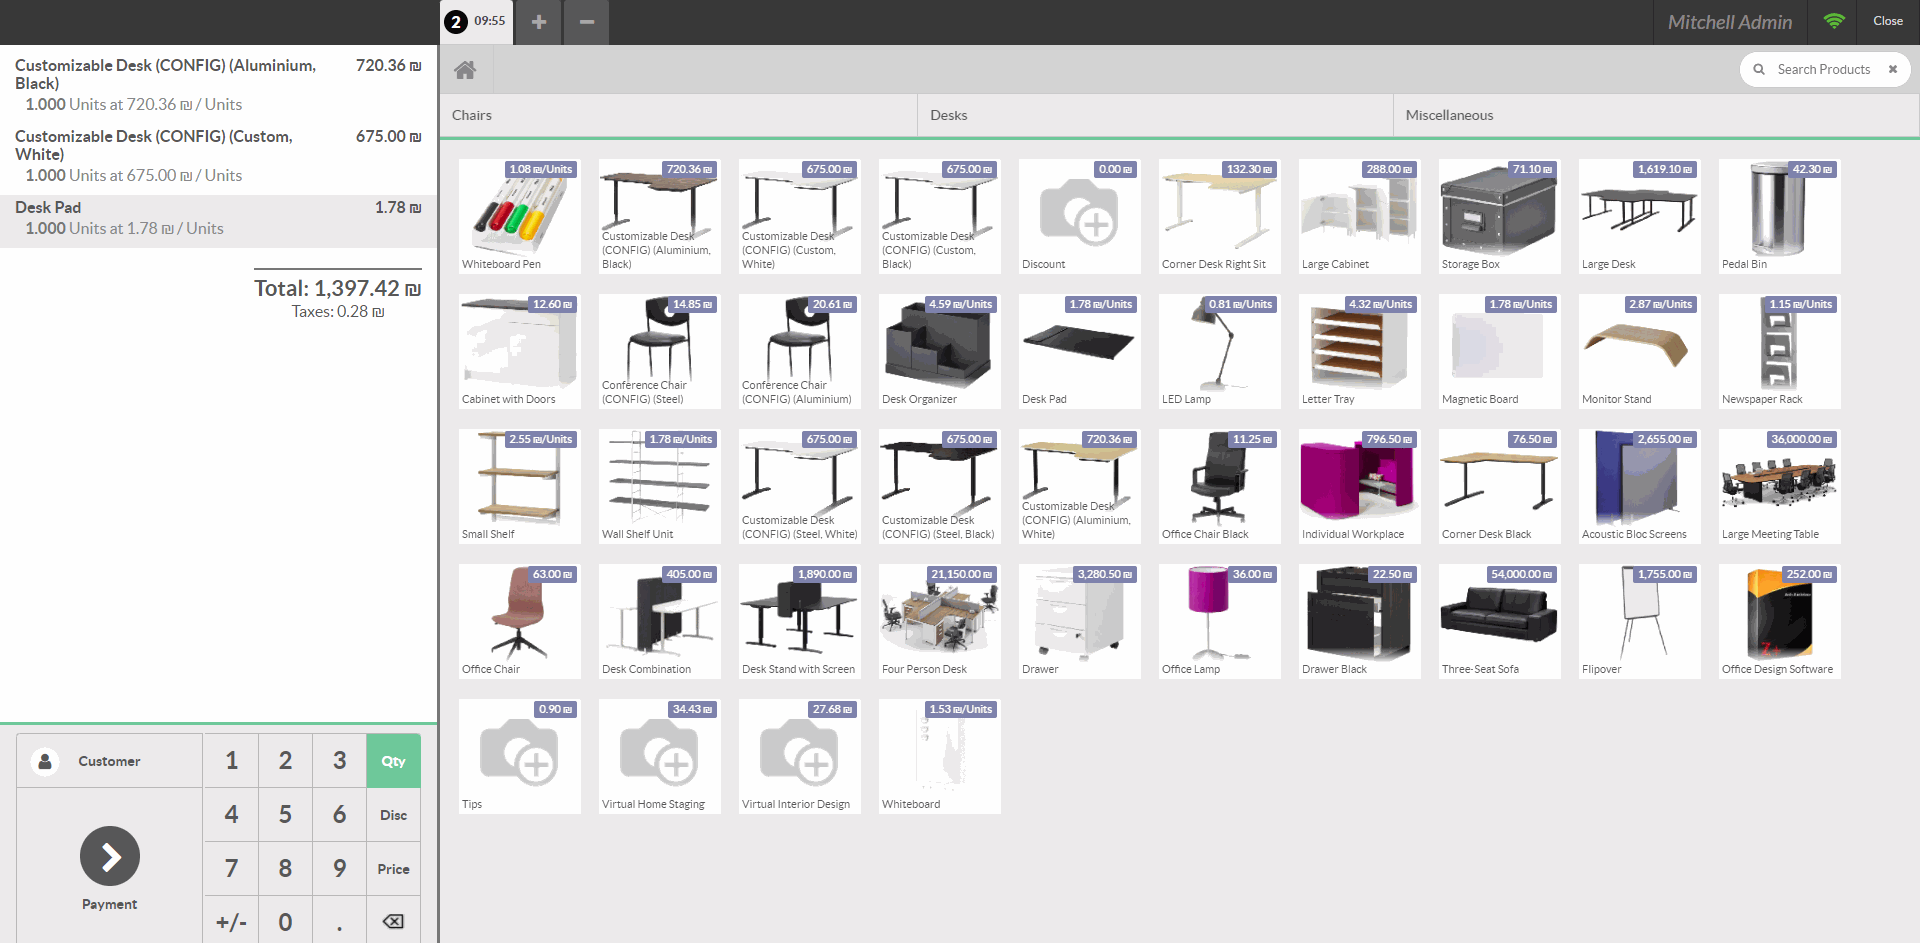Add Desk Organizer to order

point(940,351)
